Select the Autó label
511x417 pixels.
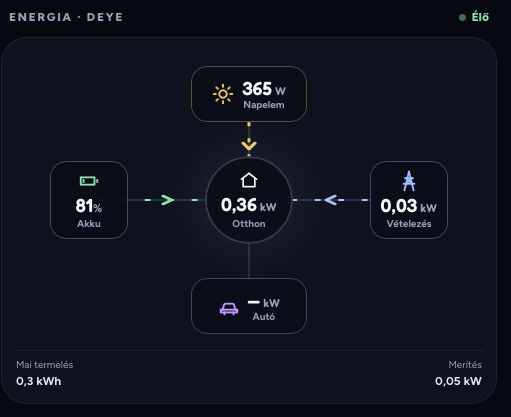(264, 317)
